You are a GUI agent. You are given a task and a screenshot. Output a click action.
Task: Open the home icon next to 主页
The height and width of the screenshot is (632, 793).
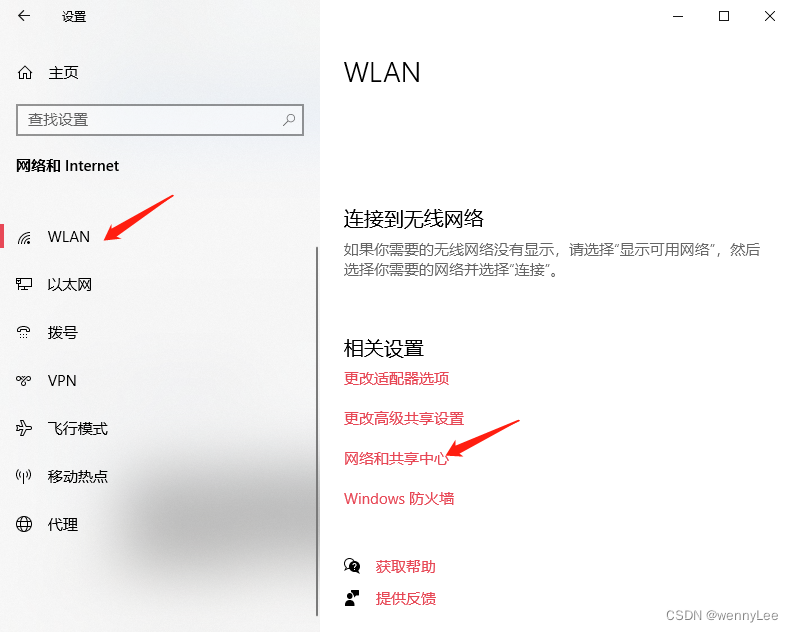25,73
